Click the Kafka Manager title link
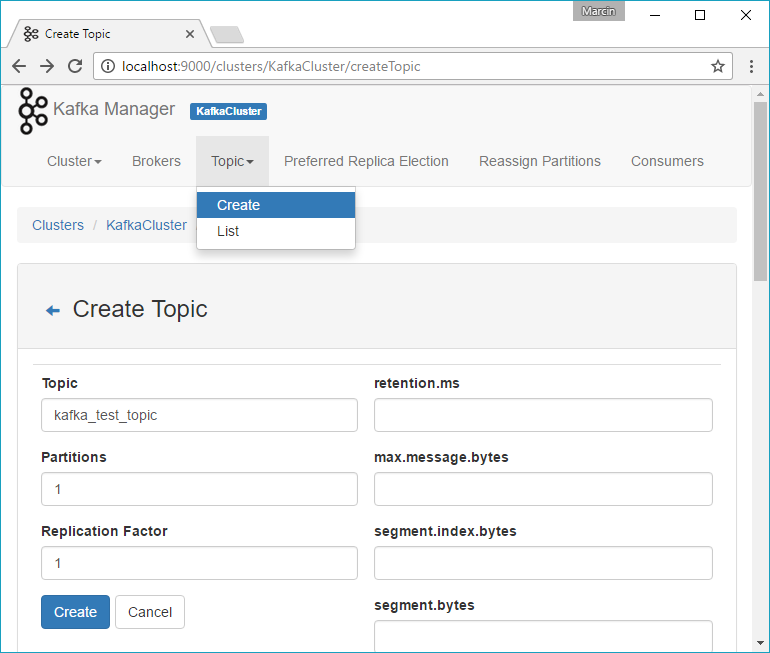The image size is (770, 653). (113, 109)
